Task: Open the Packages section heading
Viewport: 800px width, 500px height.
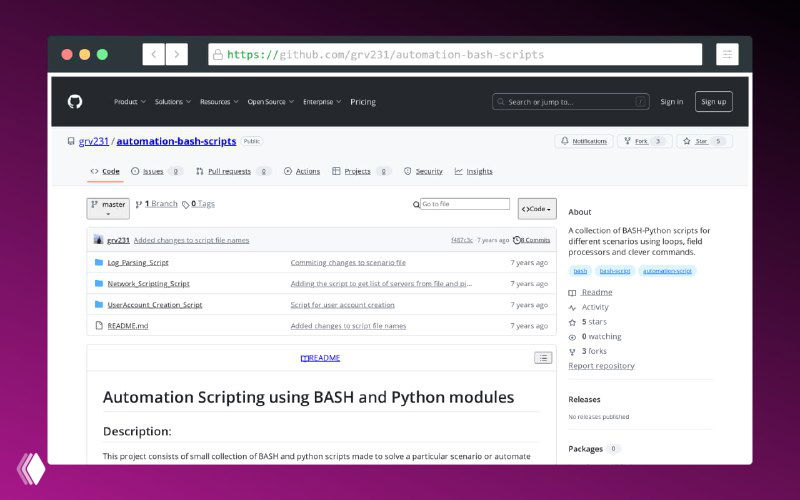Action: click(586, 449)
